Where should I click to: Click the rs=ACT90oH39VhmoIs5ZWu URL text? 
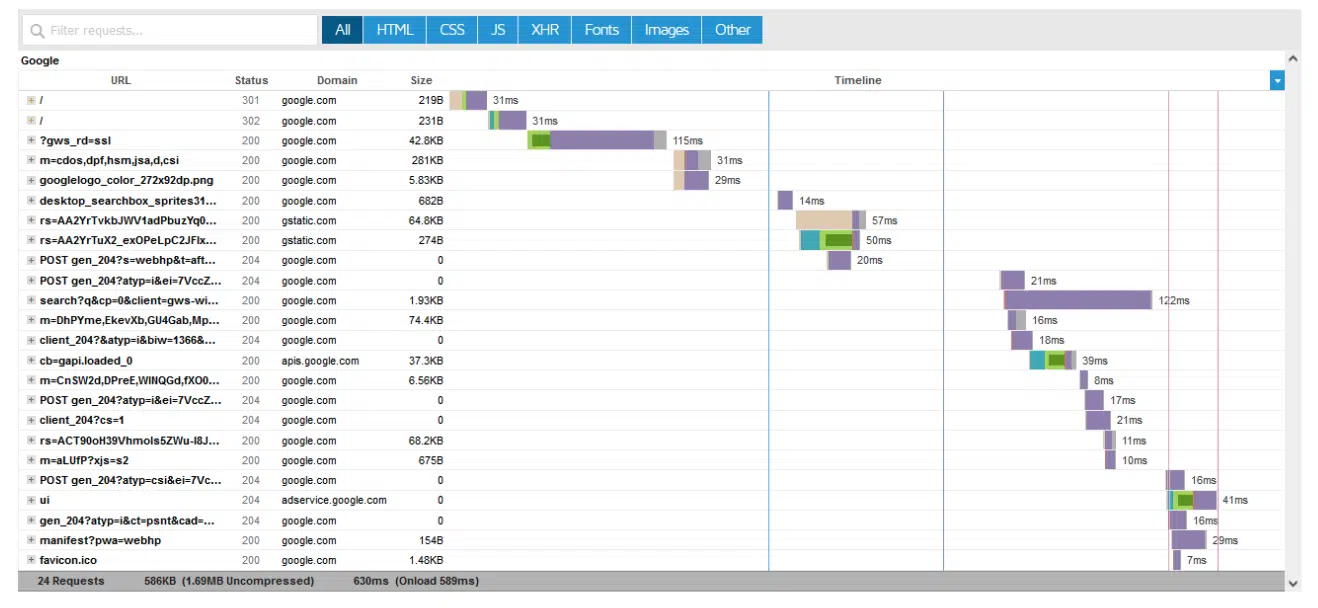coord(129,441)
